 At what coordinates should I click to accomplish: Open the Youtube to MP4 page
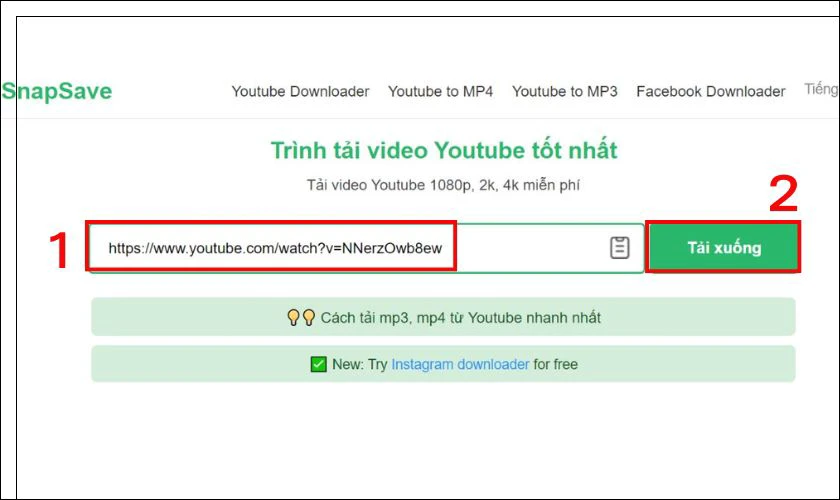point(440,92)
